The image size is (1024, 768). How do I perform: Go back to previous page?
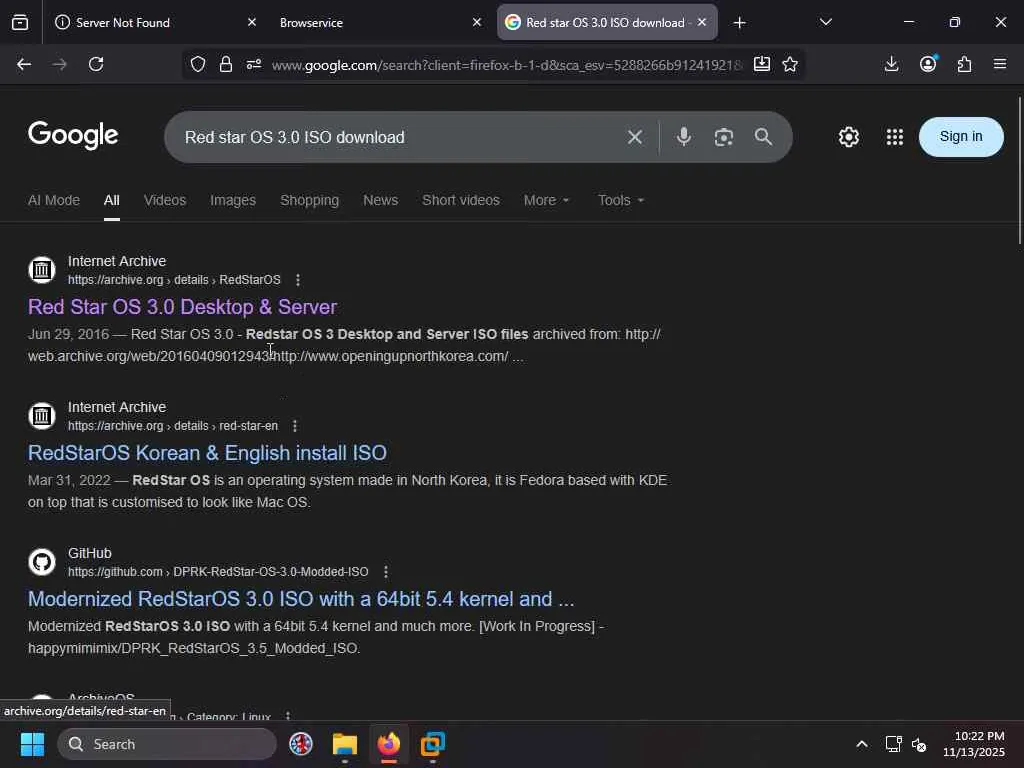pyautogui.click(x=24, y=64)
